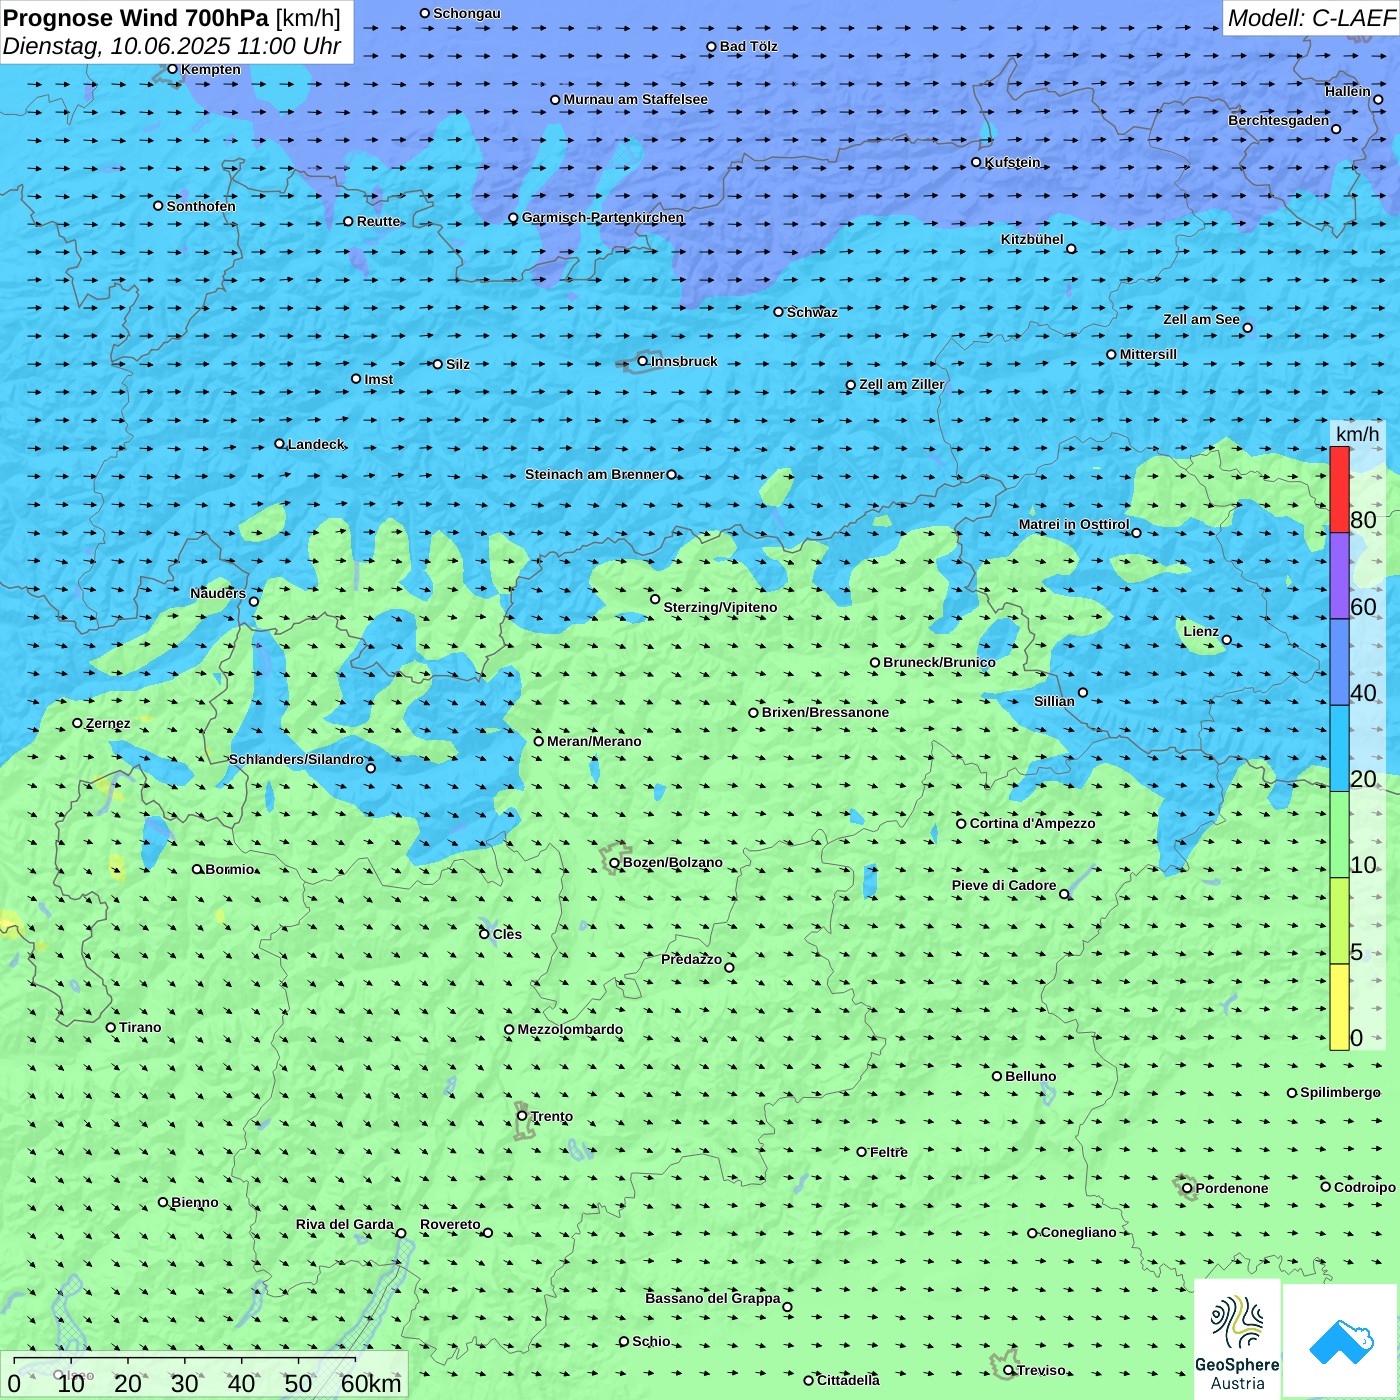Click the purple 60 km/h legend color

[x=1339, y=576]
